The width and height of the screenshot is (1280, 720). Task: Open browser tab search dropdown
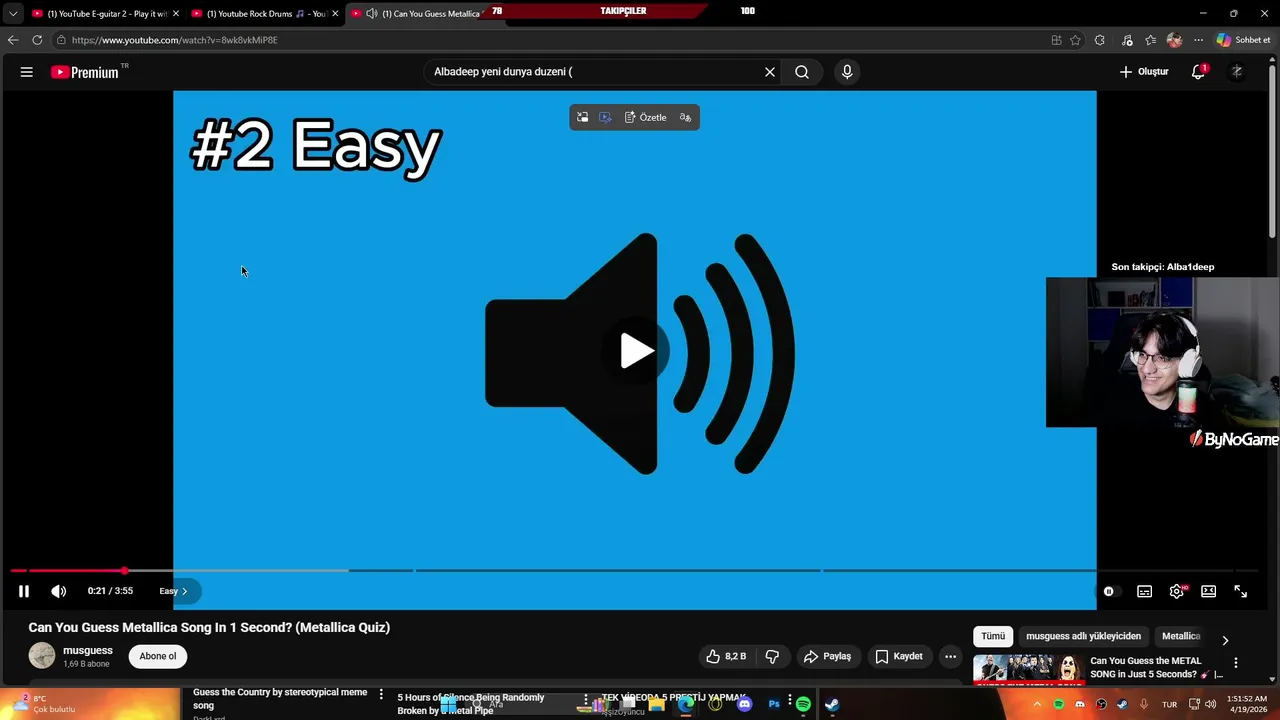click(13, 14)
